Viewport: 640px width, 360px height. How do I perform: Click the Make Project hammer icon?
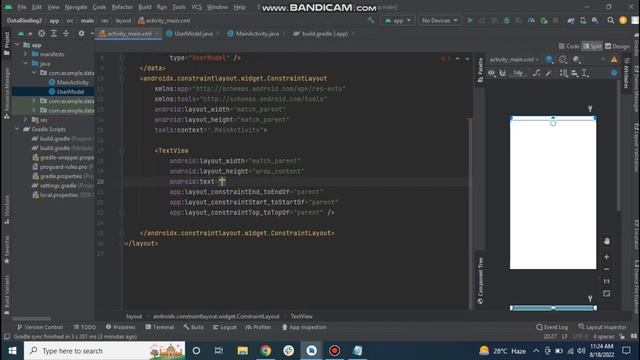click(371, 20)
